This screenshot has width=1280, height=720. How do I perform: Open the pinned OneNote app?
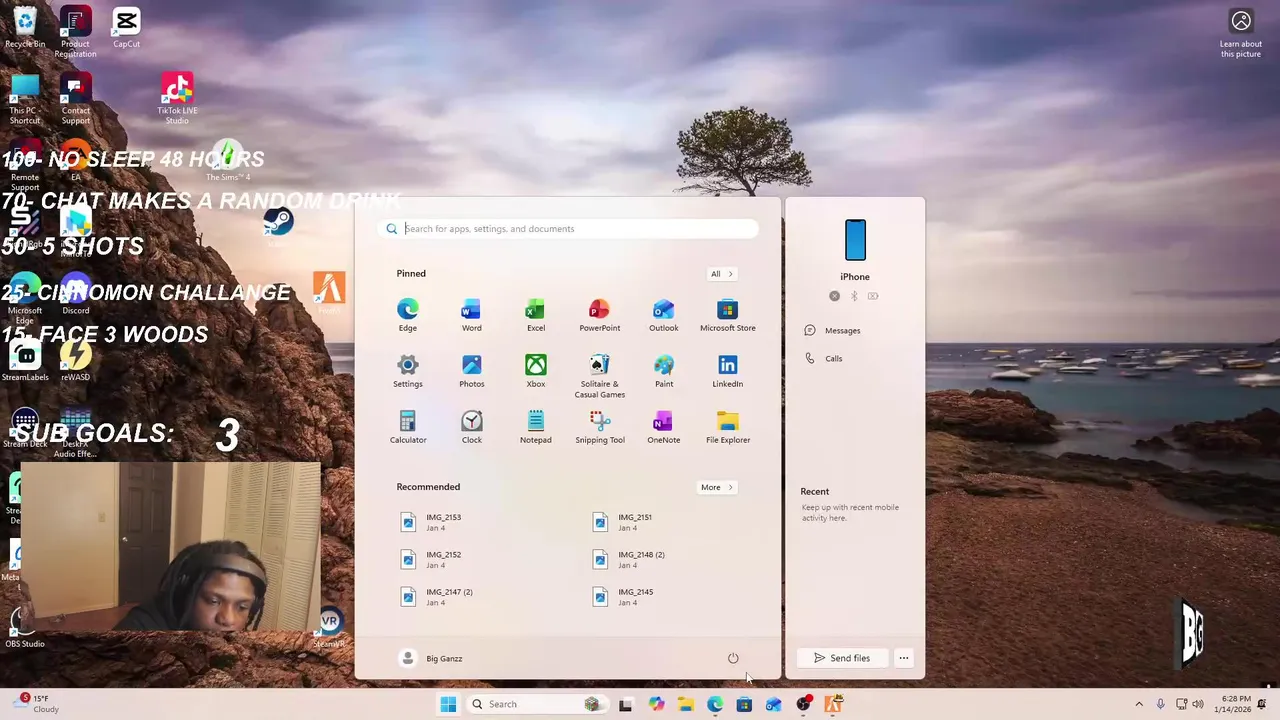click(663, 427)
